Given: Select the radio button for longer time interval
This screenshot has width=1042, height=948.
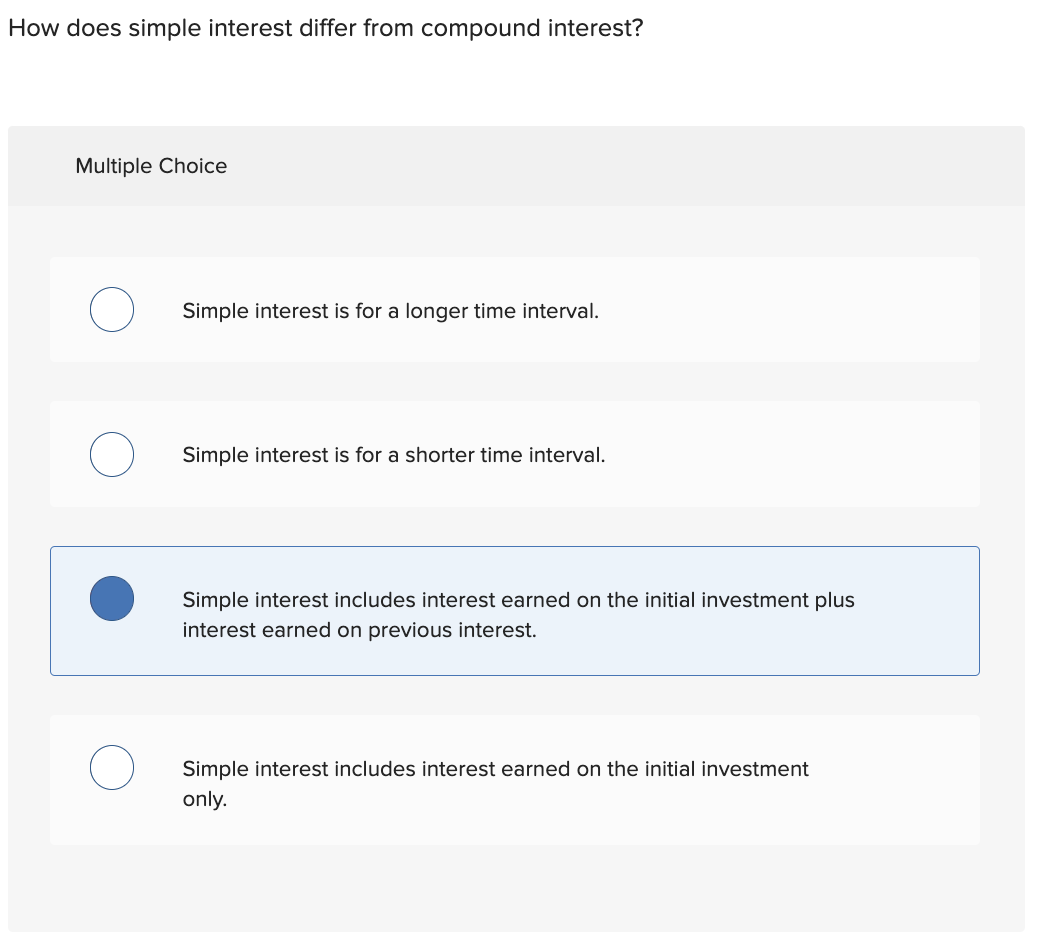Looking at the screenshot, I should click(x=112, y=309).
